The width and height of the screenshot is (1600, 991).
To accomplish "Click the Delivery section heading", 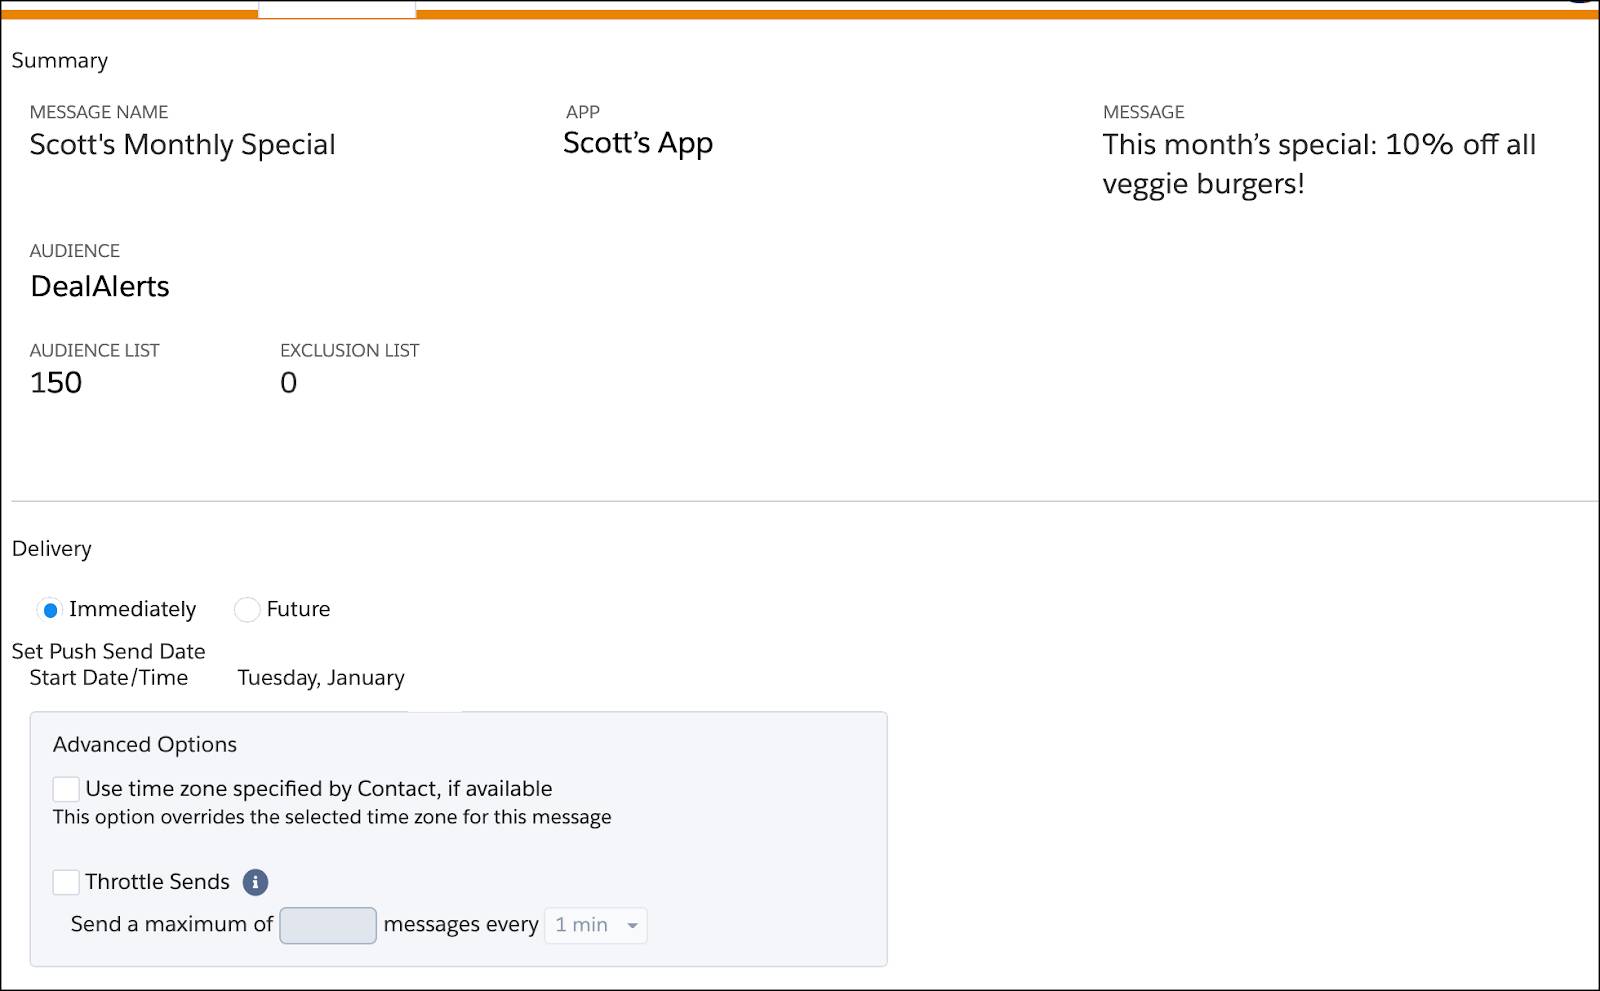I will [x=52, y=549].
